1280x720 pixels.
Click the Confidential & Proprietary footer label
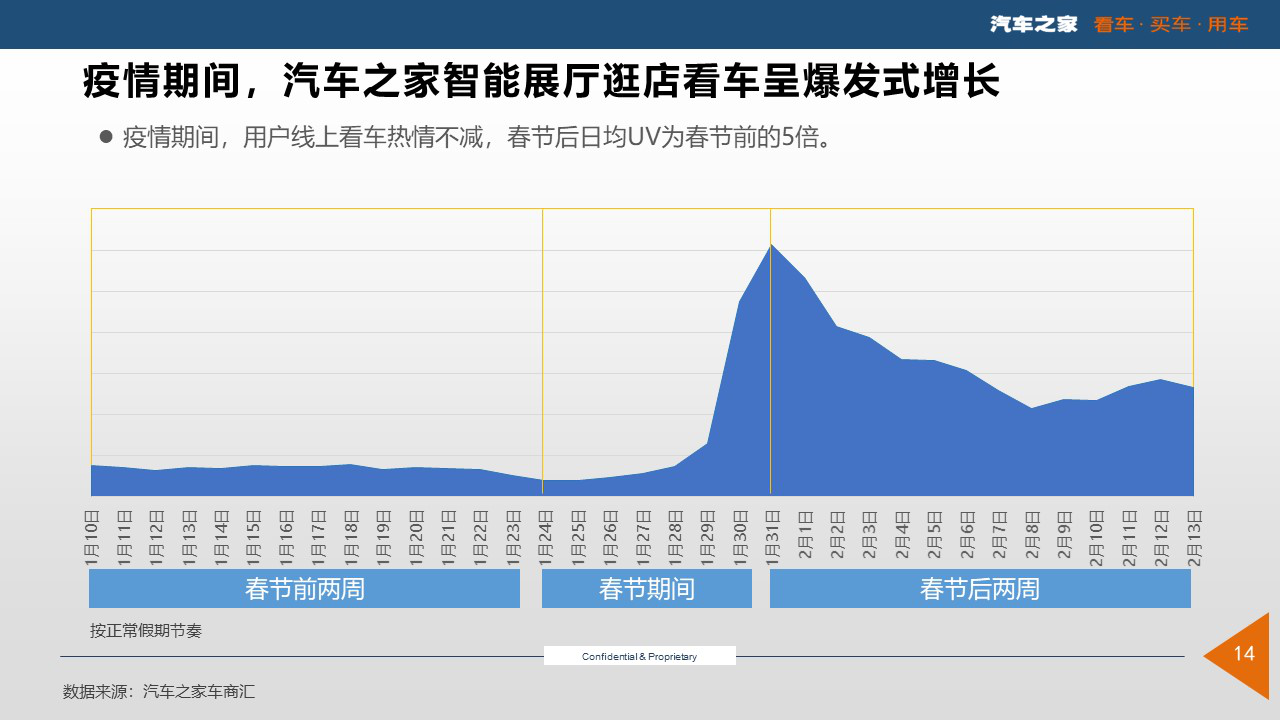[x=639, y=656]
